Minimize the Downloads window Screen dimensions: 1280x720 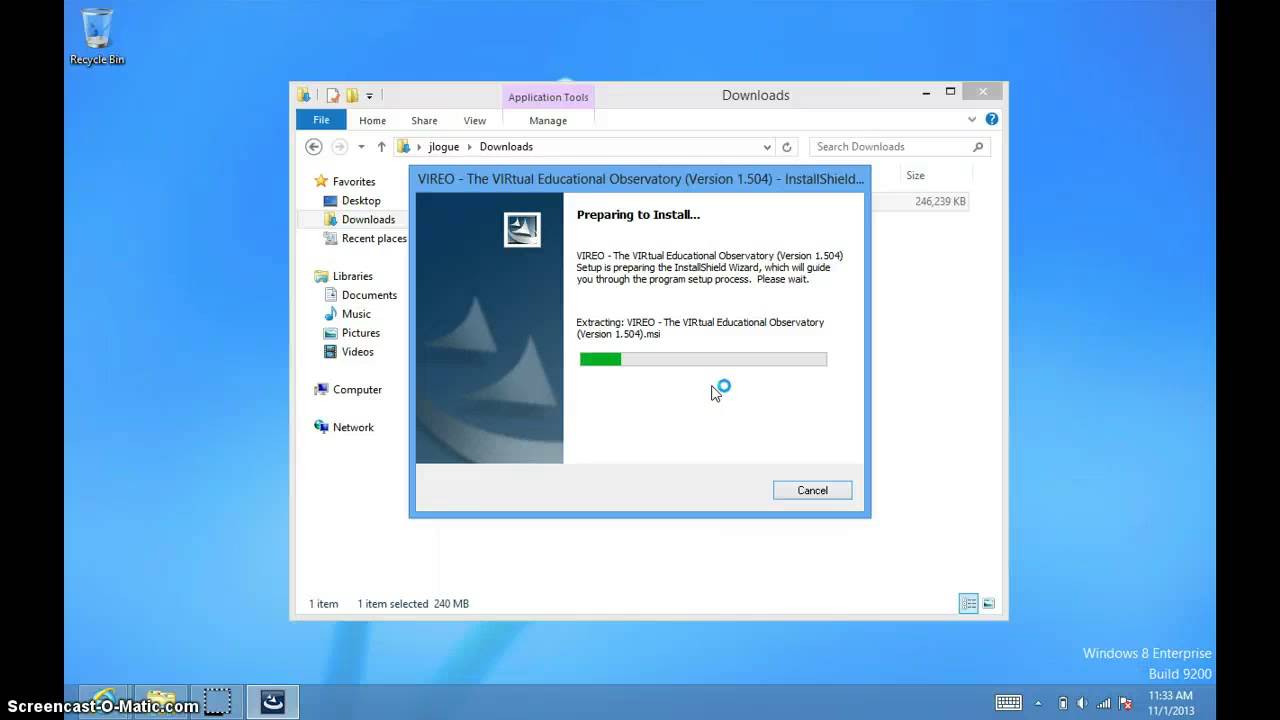(927, 92)
